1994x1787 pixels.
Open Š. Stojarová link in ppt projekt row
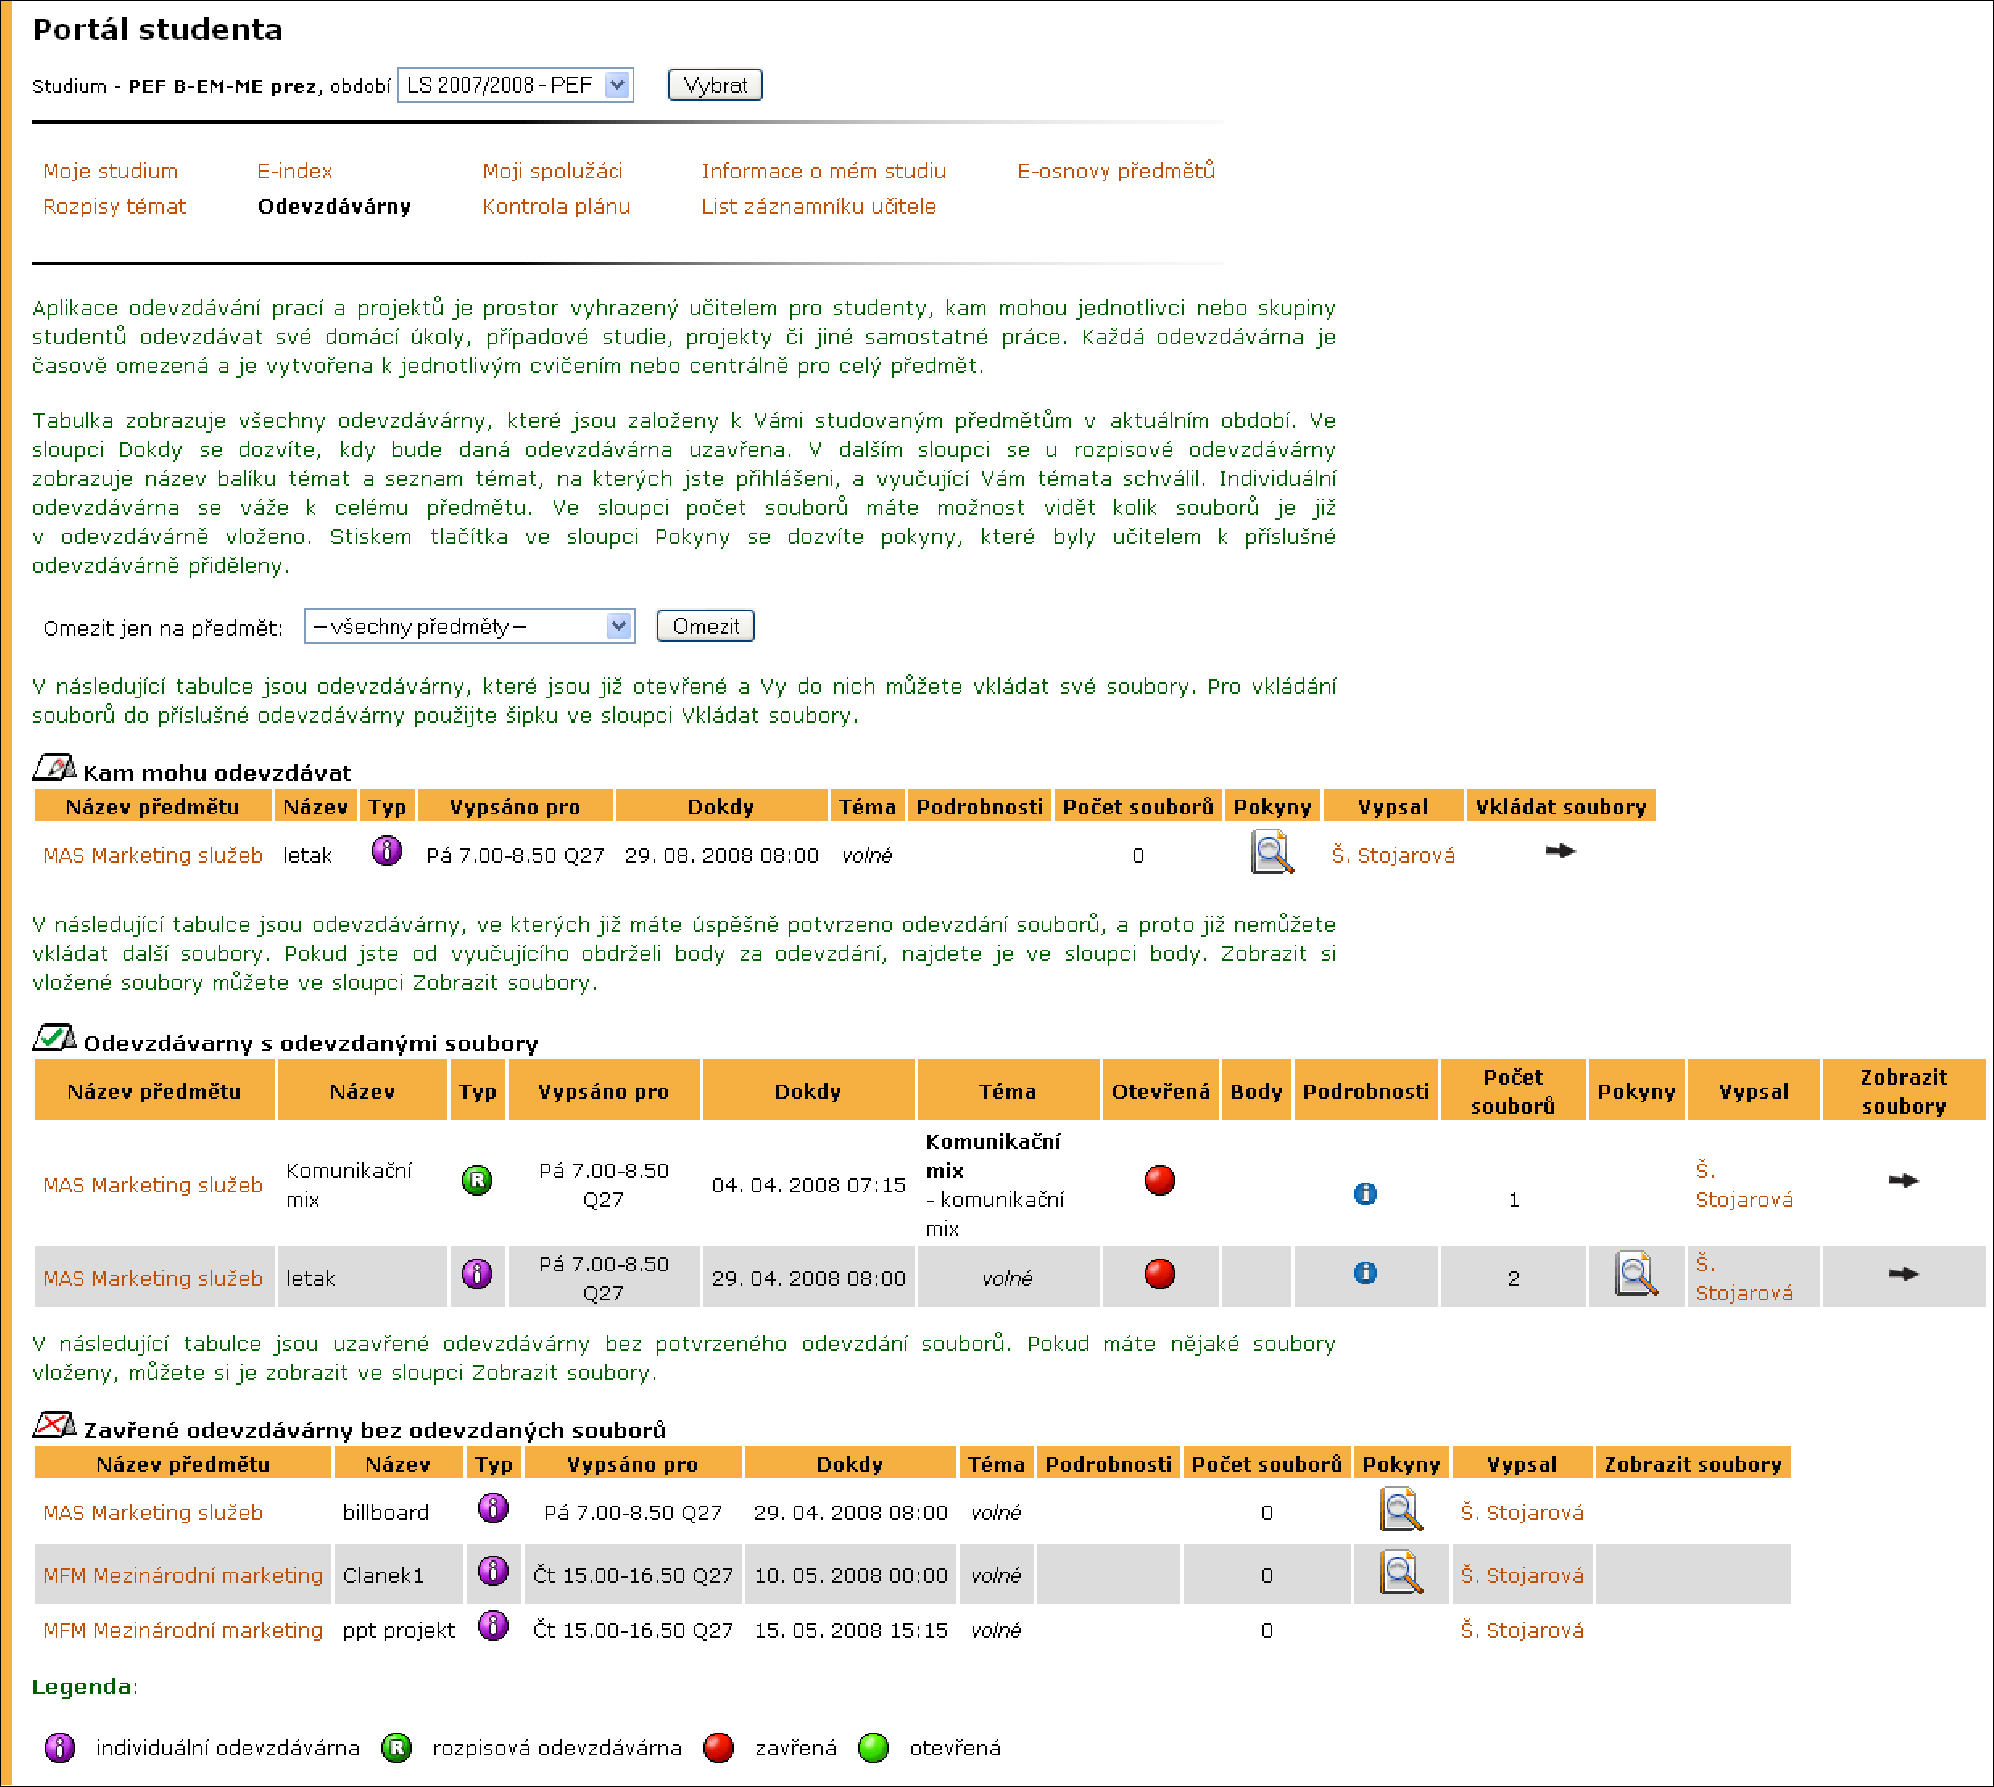[1522, 1631]
